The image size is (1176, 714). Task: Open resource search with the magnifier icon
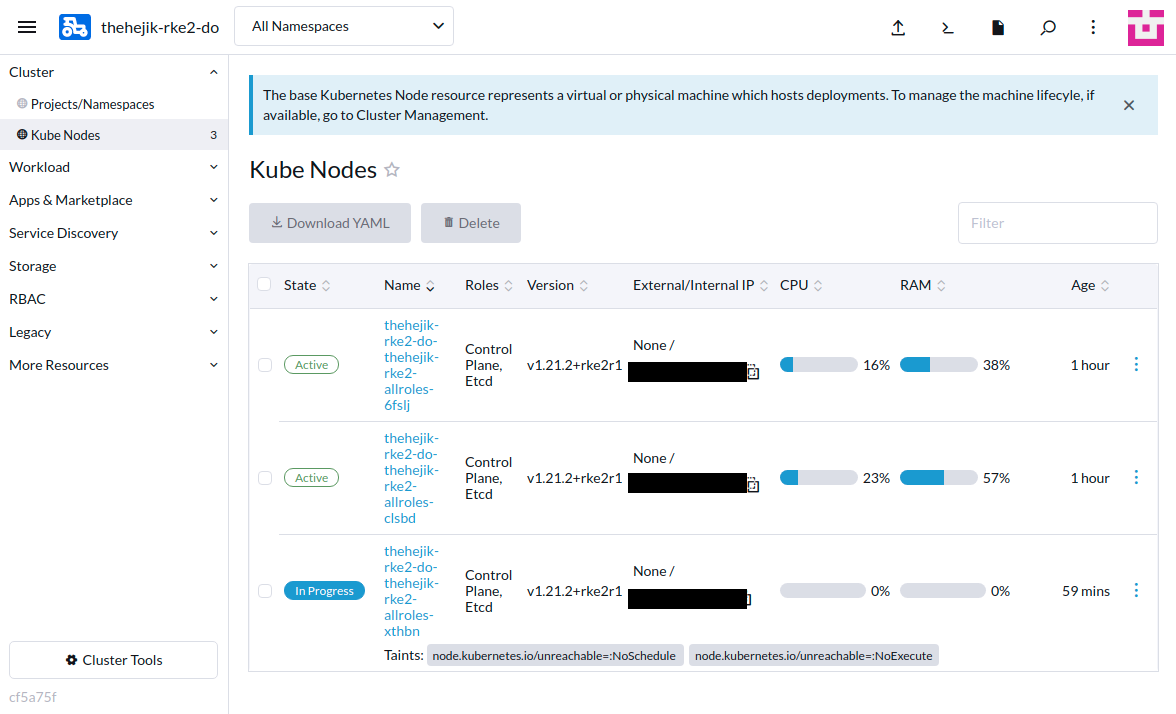pyautogui.click(x=1048, y=27)
